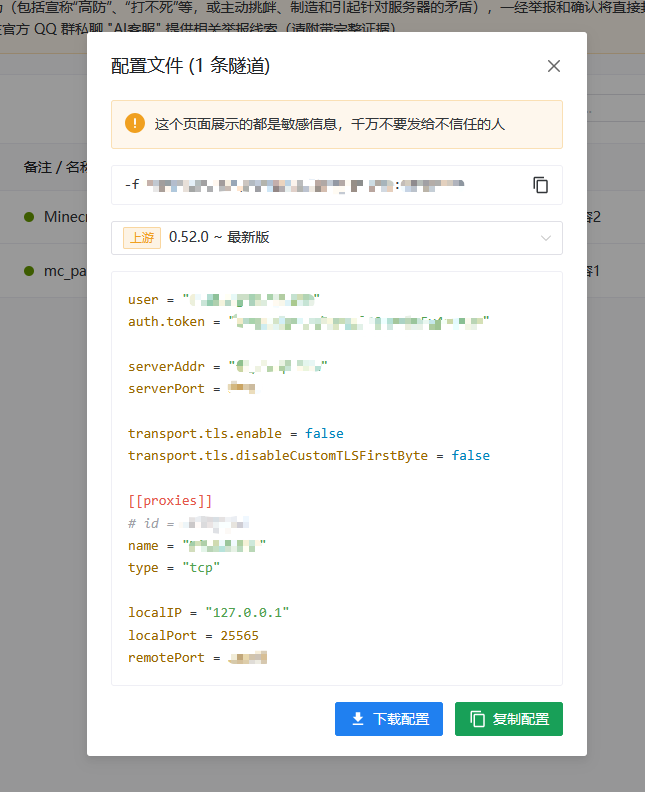Click the orange warning exclamation icon
Screen dimensions: 645x792
135,123
